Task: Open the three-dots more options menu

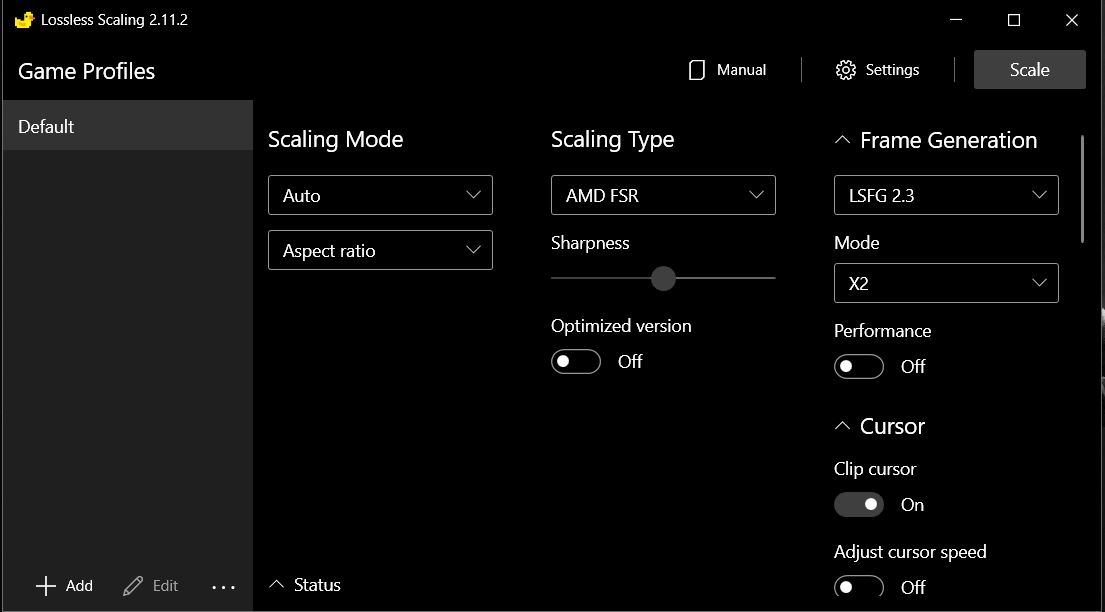Action: [x=224, y=587]
